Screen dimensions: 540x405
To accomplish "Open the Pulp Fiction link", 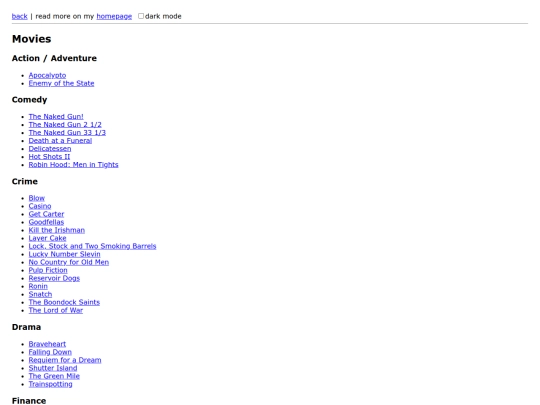I will [x=48, y=270].
